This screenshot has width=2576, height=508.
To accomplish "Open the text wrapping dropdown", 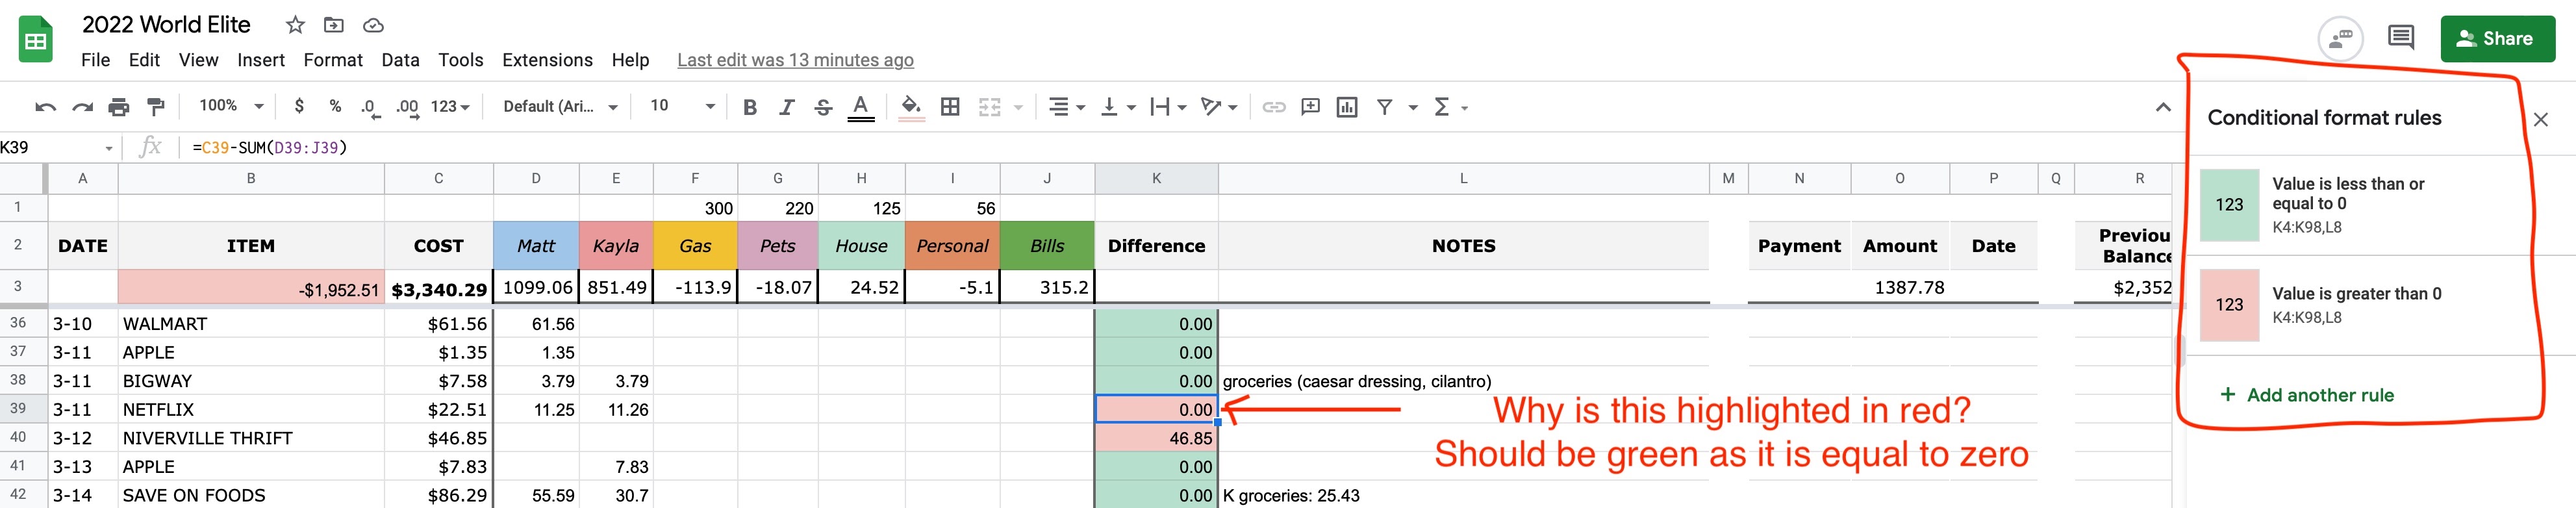I will click(x=1168, y=107).
